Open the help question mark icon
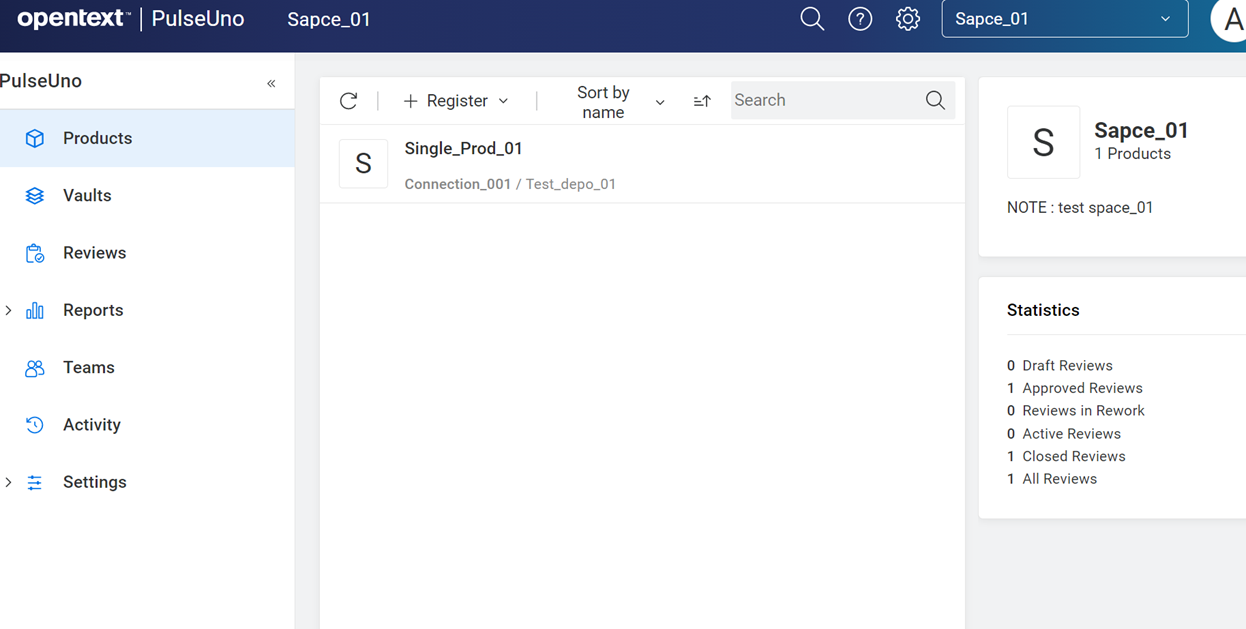Screen dimensions: 1246x629 pyautogui.click(x=860, y=19)
